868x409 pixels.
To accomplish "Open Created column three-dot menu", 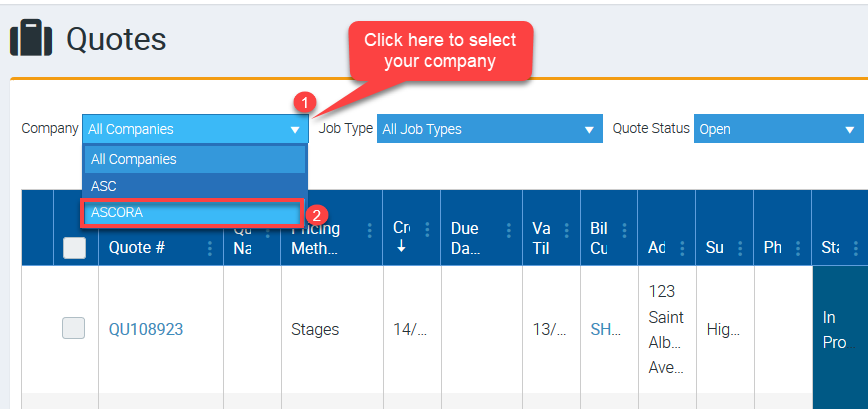I will point(427,230).
